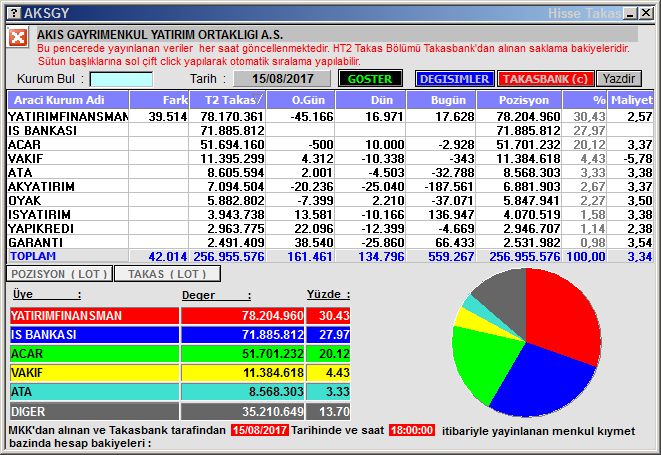Click the red YATIRIMFINANSMAN legend bar

[94, 315]
